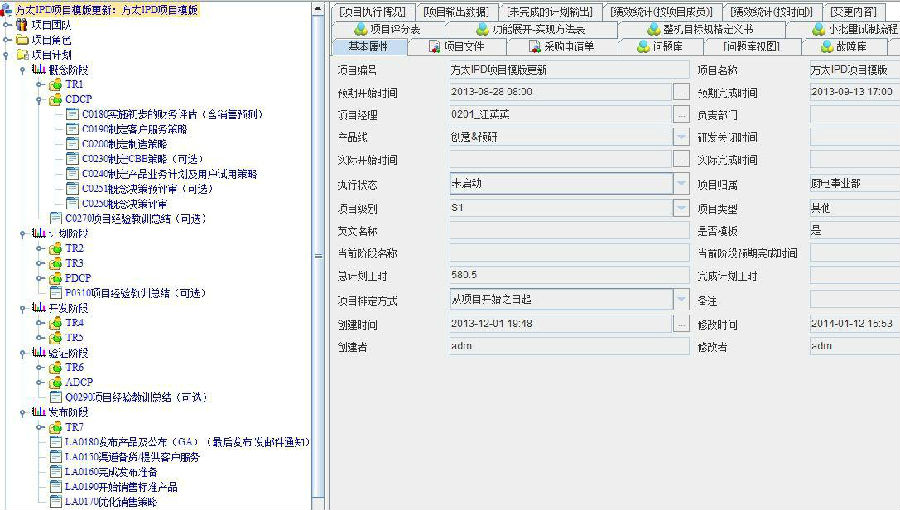Click the C0190 task document icon

tap(72, 129)
